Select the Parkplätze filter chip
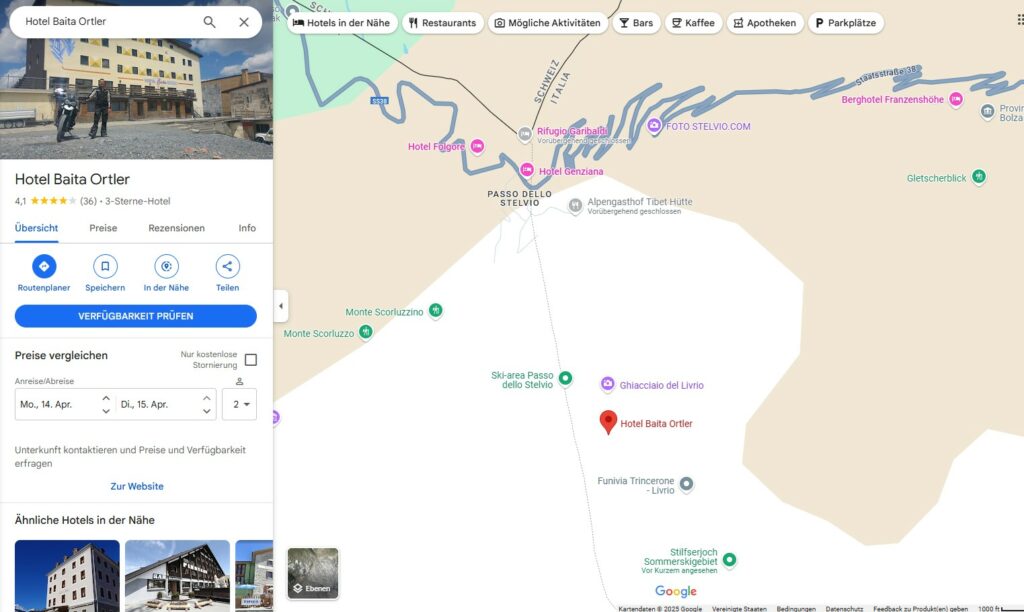This screenshot has height=612, width=1024. click(x=846, y=23)
